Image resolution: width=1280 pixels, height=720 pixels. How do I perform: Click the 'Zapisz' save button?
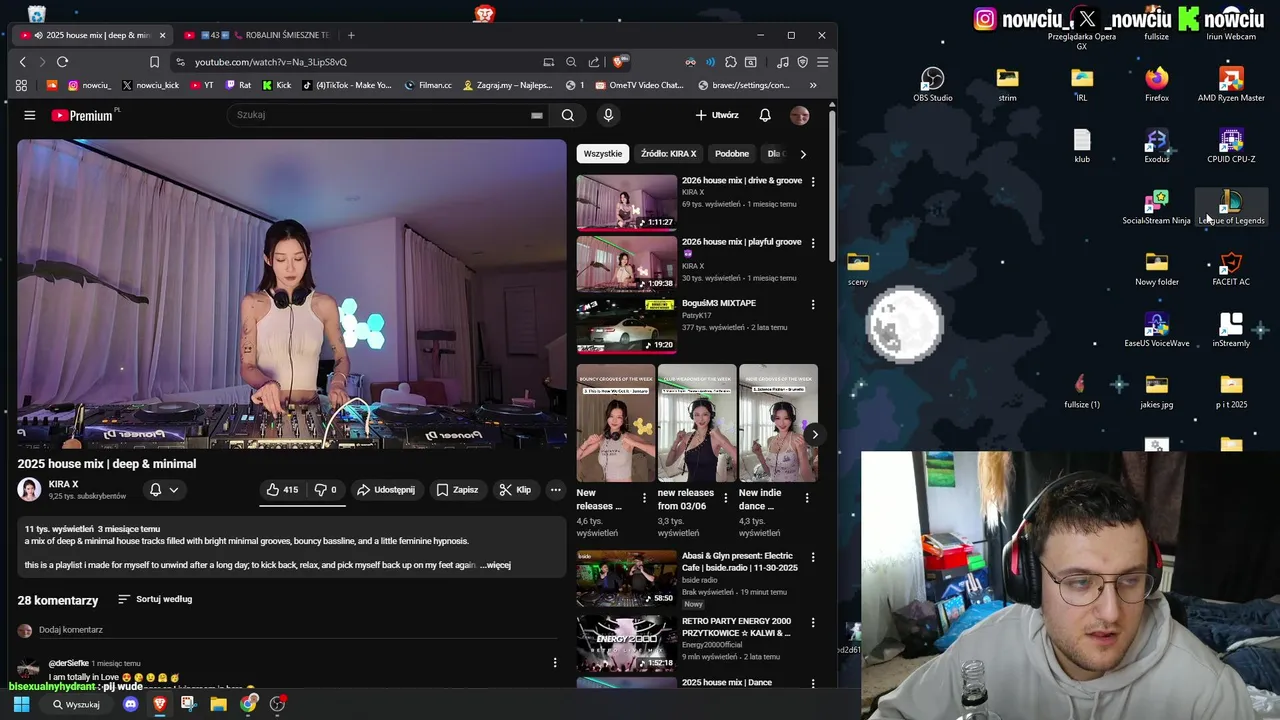click(x=457, y=490)
